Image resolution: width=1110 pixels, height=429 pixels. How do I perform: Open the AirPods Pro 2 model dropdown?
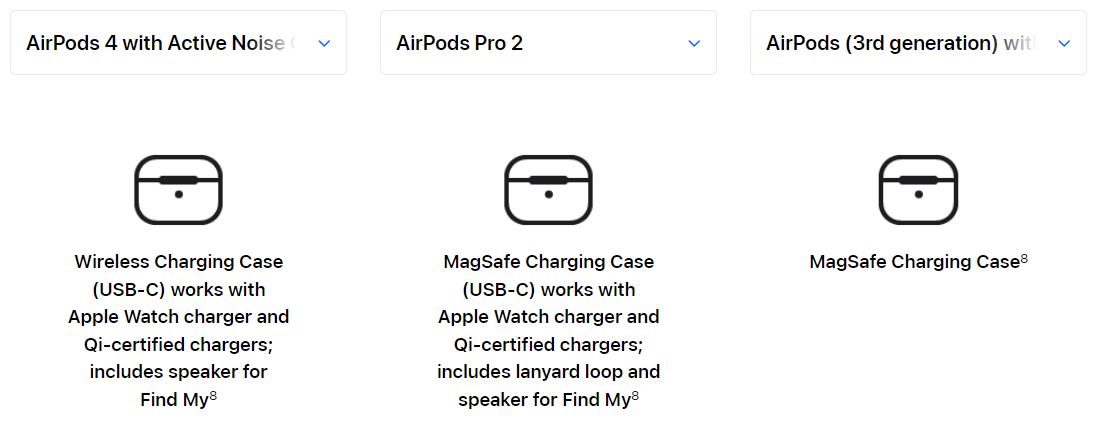point(548,42)
